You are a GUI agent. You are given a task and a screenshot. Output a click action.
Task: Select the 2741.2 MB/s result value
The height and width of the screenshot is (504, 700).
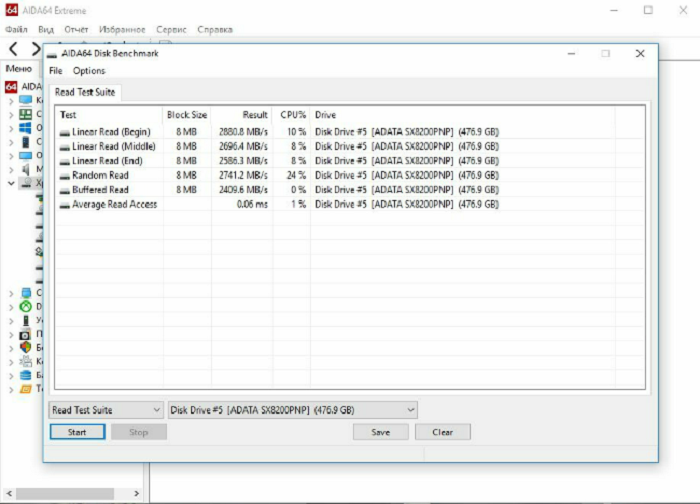click(x=243, y=175)
